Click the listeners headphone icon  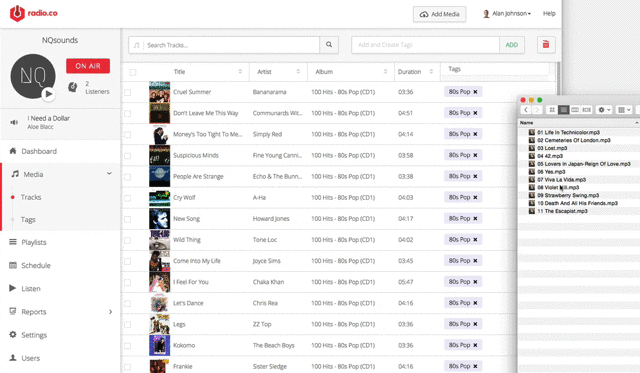73,87
